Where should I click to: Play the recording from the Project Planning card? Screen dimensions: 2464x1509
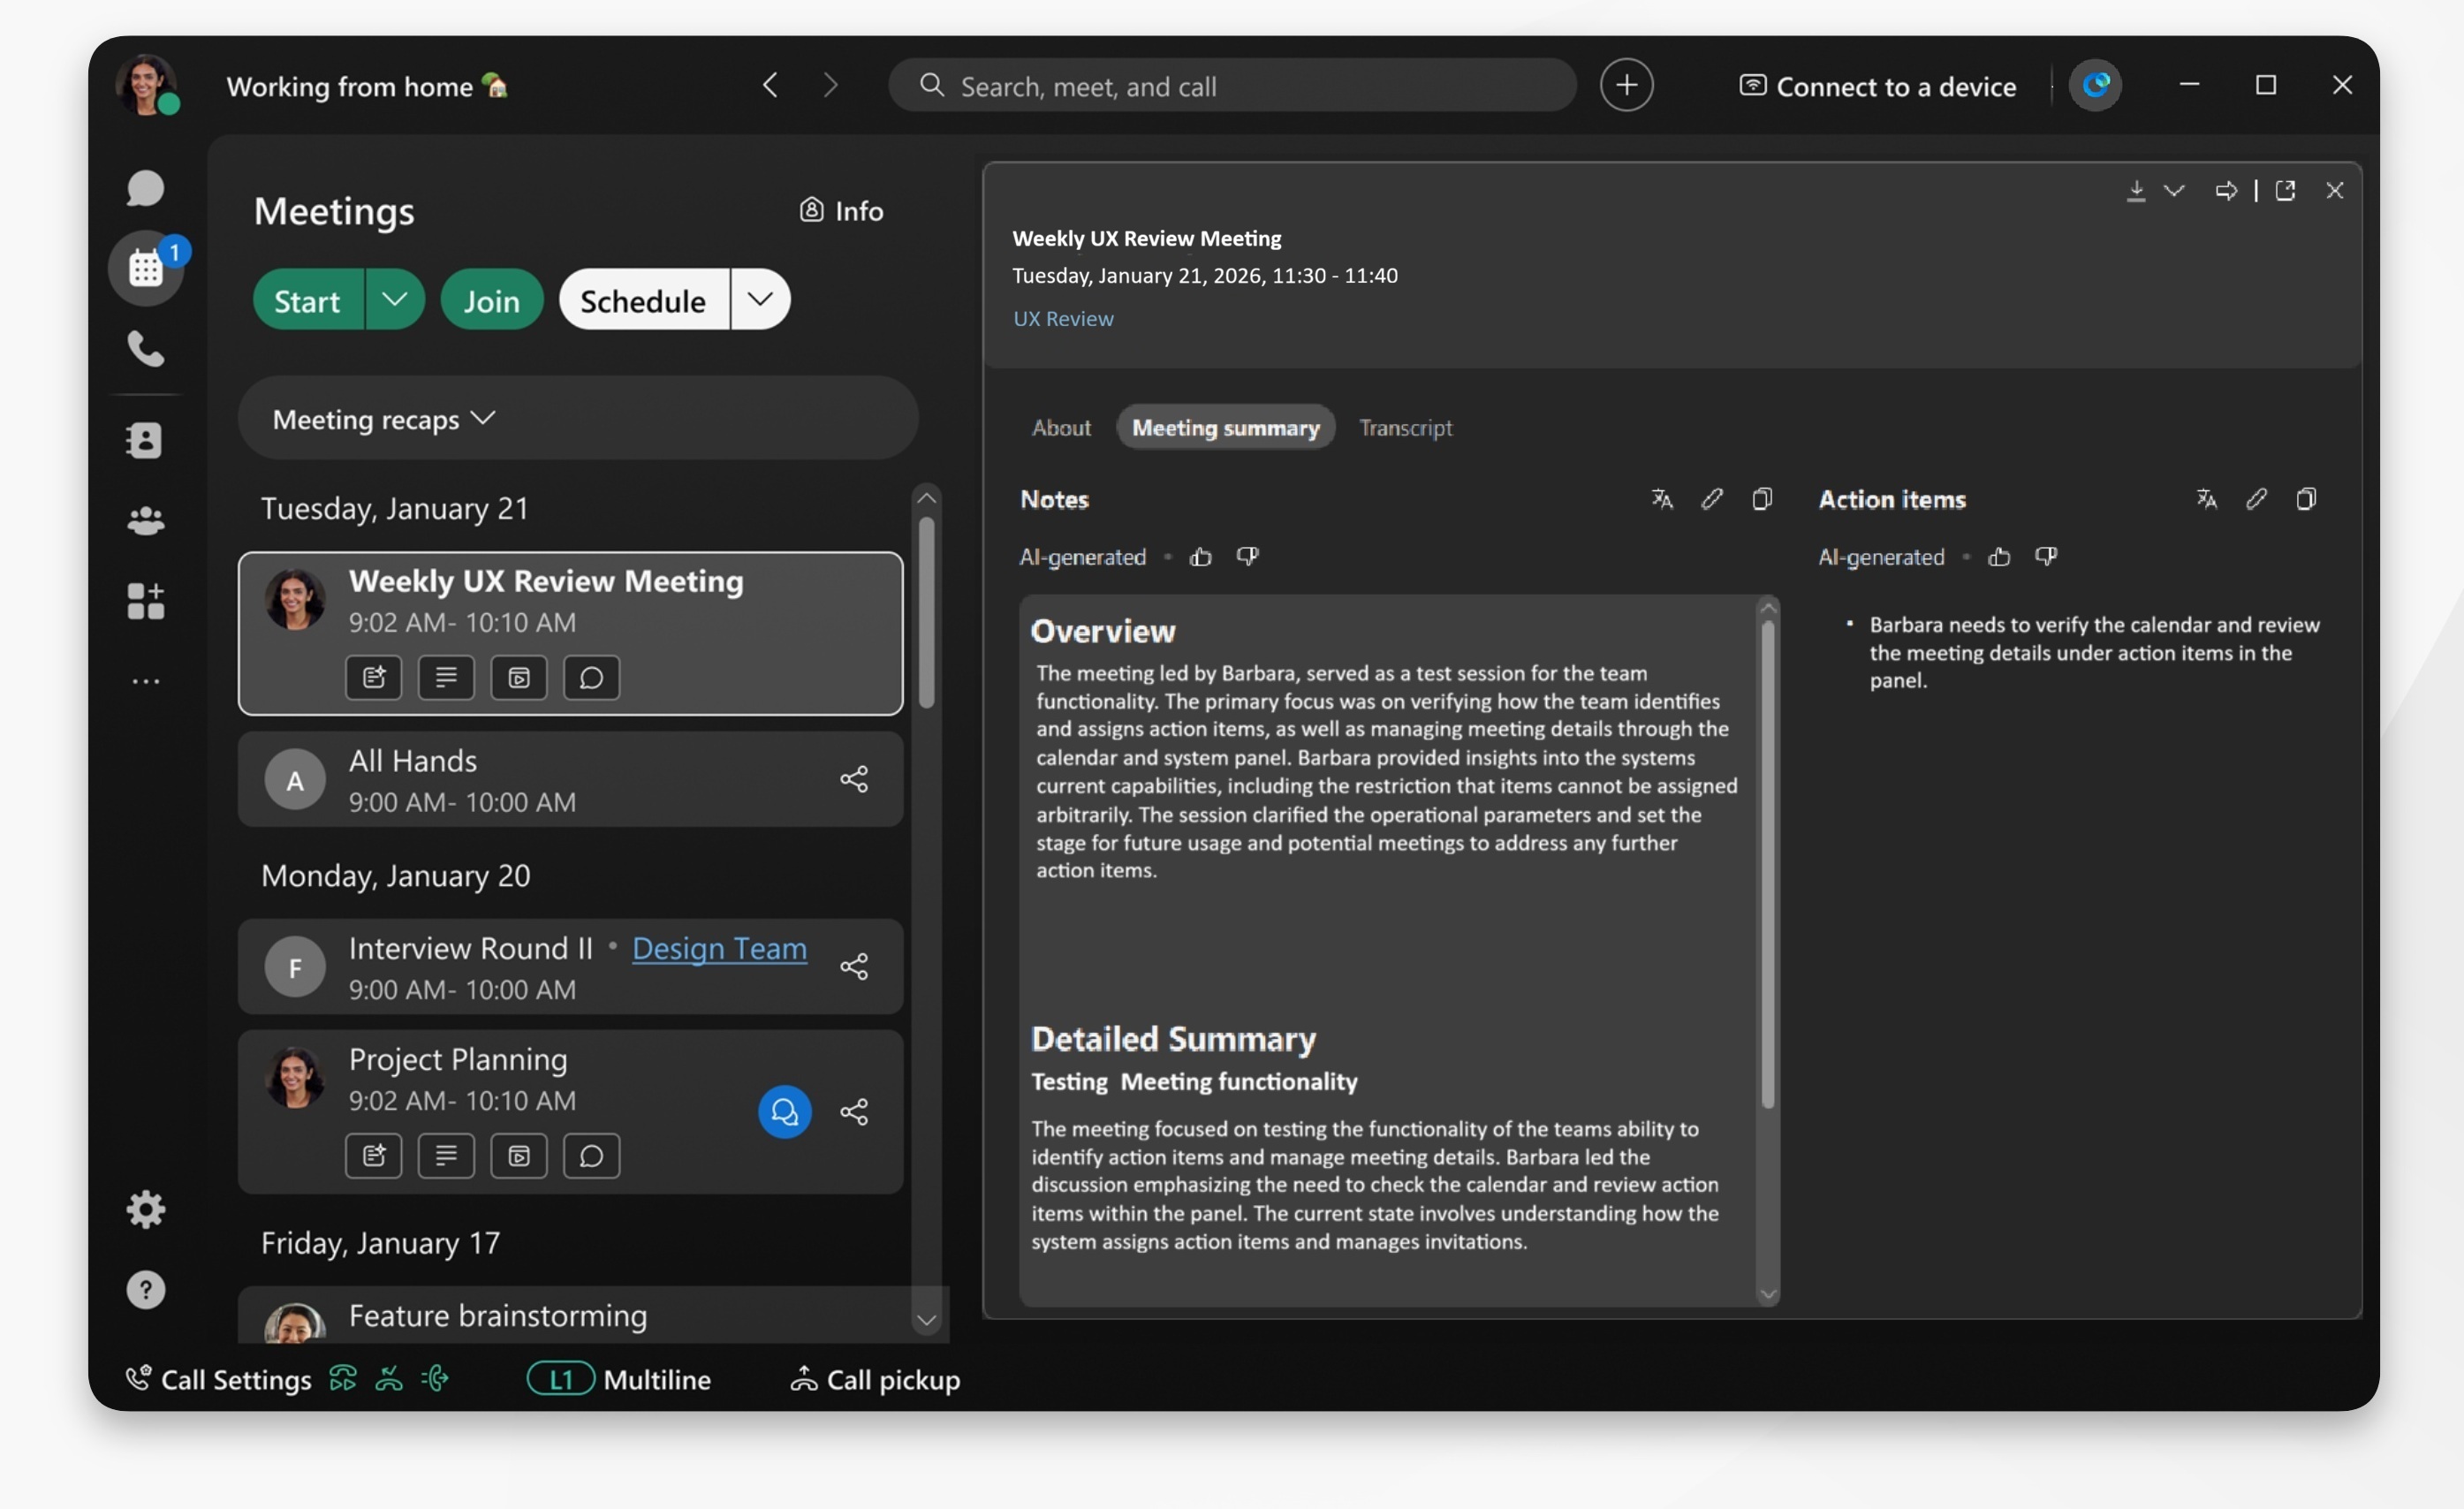click(x=519, y=1156)
